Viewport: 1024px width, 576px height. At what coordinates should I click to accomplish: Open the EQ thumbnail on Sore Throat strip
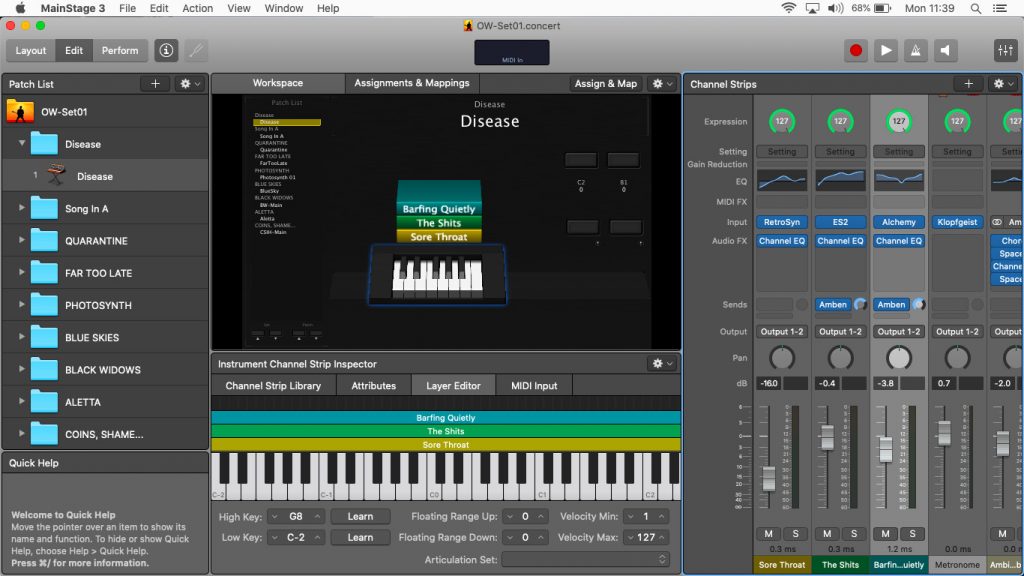(x=782, y=181)
